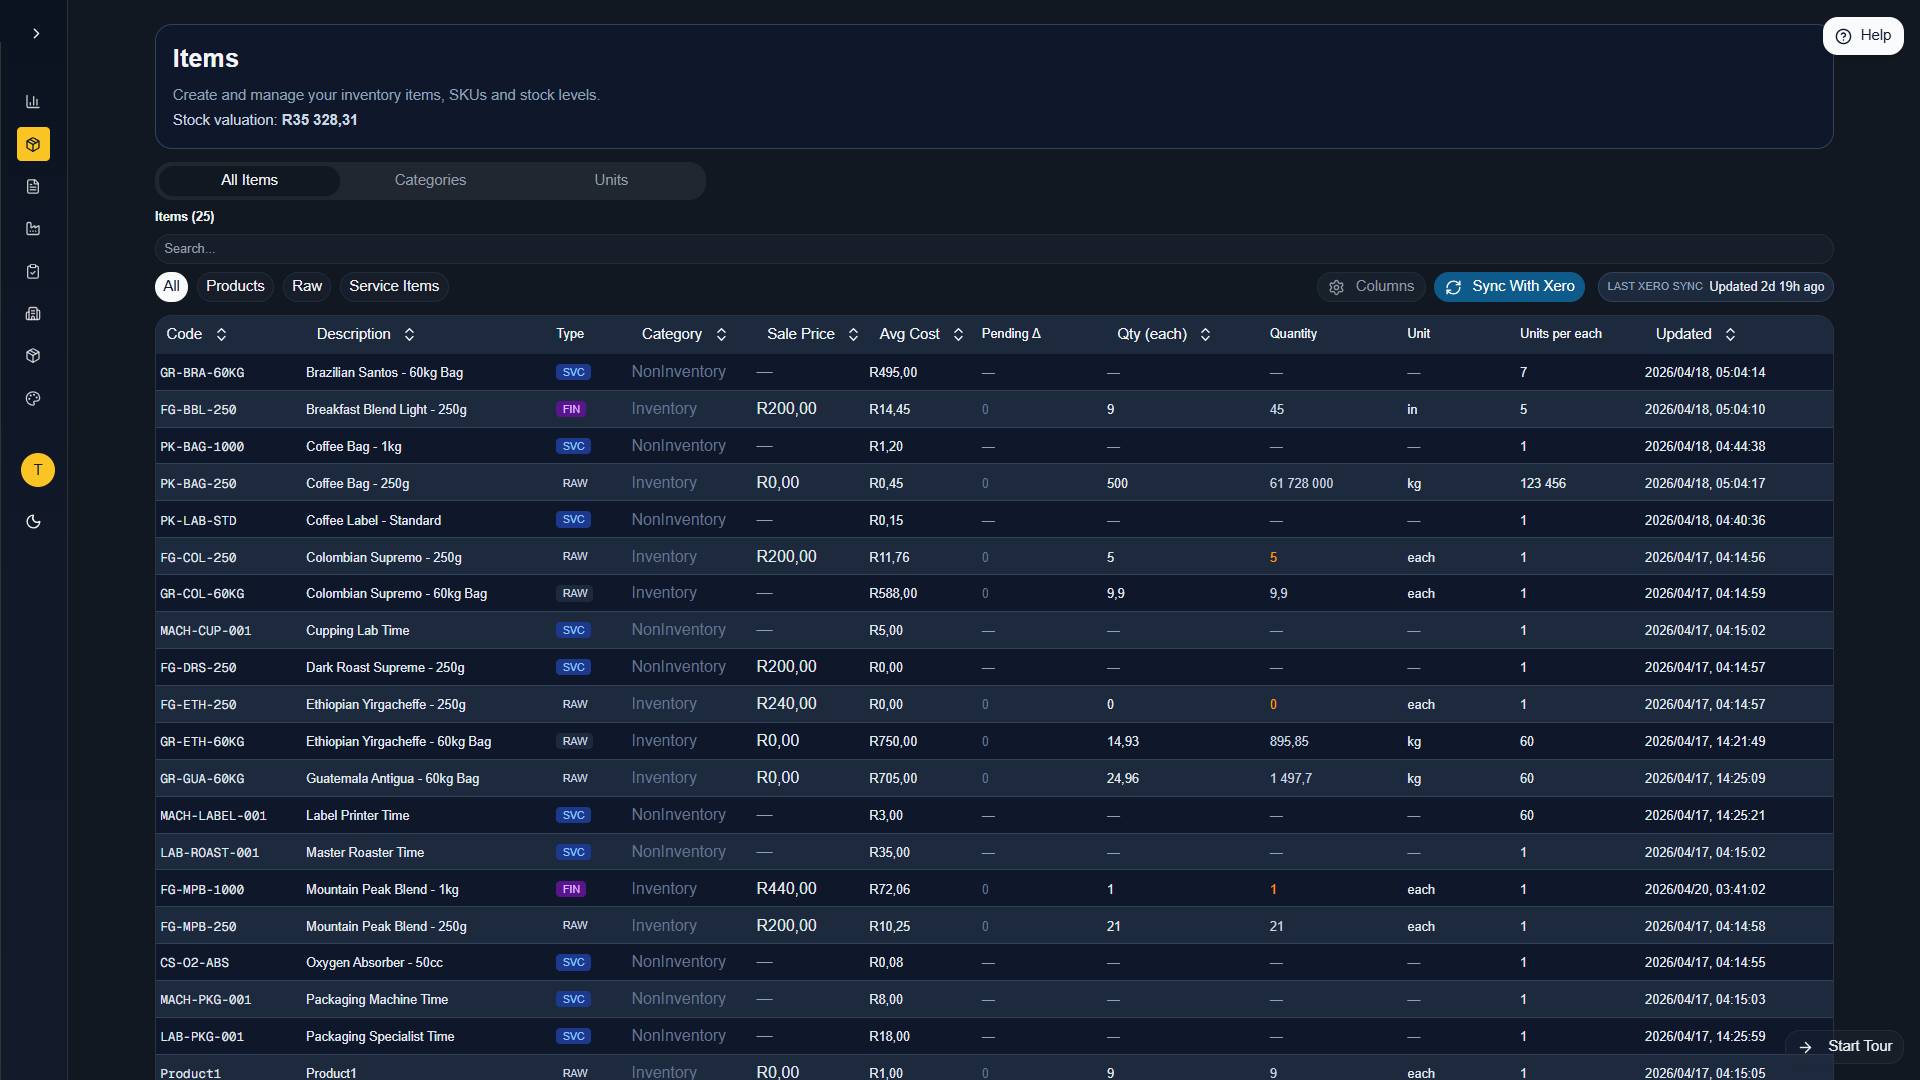Filter items by Service Items
1920x1080 pixels.
394,287
